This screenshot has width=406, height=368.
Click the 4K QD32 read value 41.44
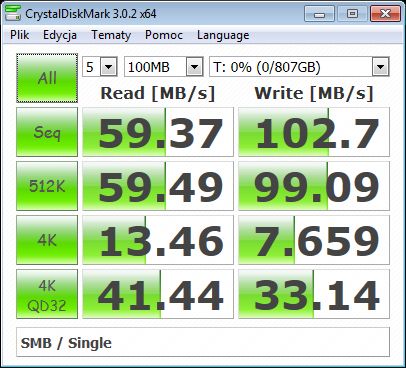(158, 294)
